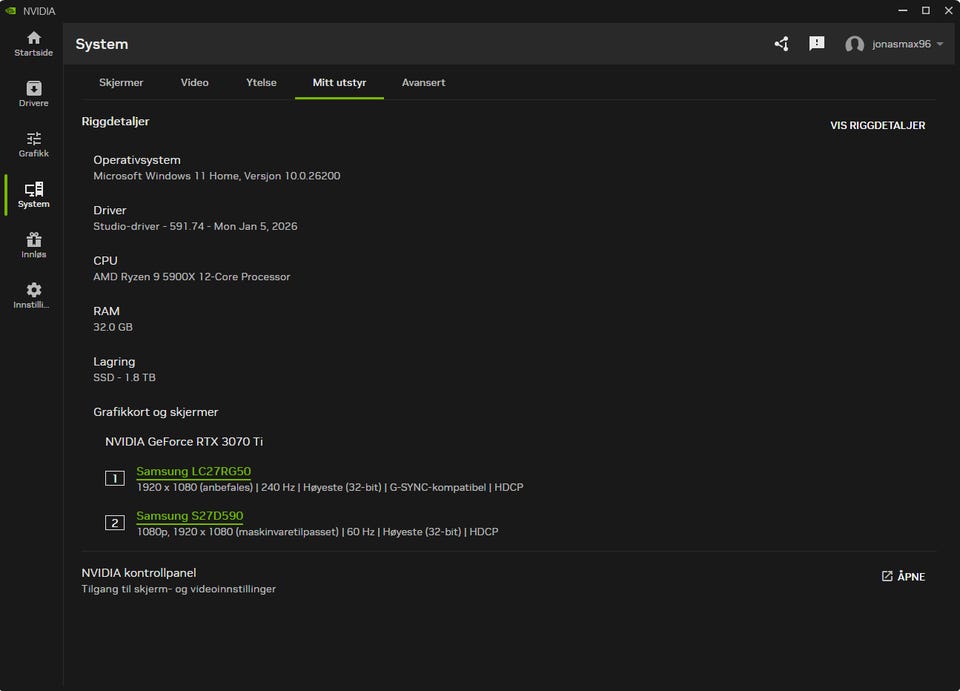Screen dimensions: 960x691
Task: Click 'Tilgang til skjerm- og videoinnstillinger' description
Action: [179, 589]
